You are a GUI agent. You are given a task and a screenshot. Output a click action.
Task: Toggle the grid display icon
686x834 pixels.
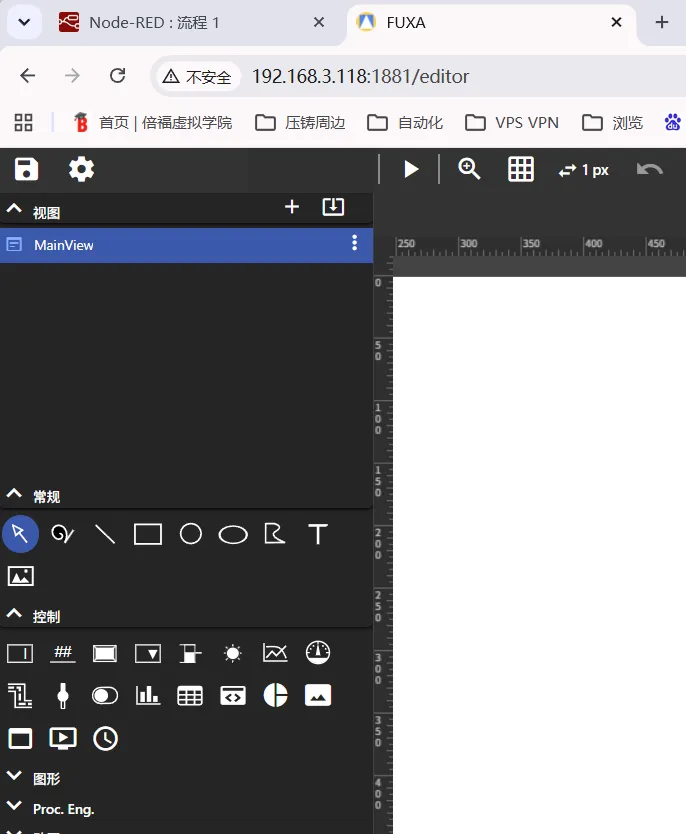[521, 170]
